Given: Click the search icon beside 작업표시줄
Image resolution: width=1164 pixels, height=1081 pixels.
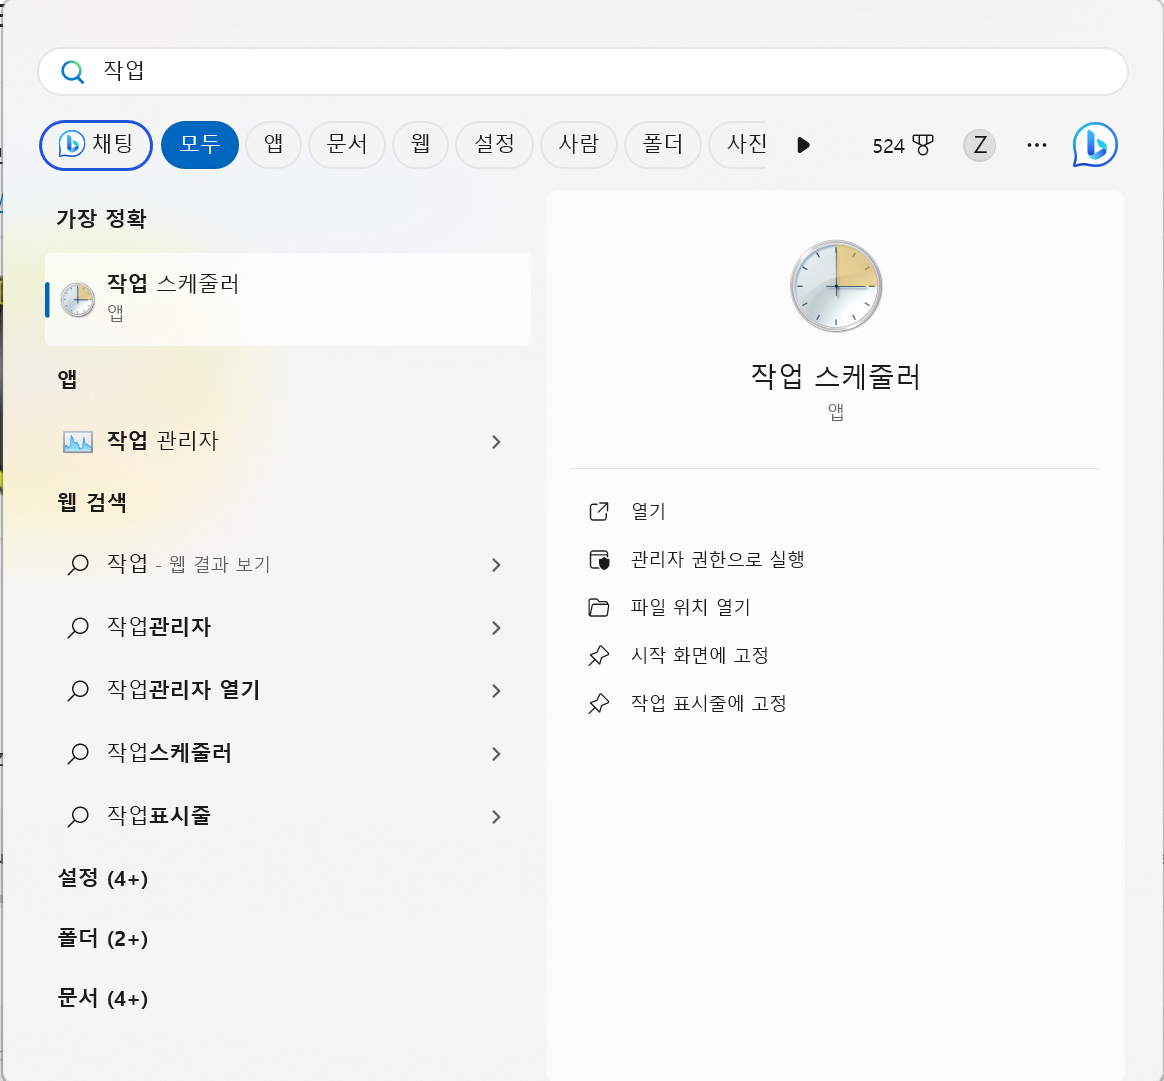Looking at the screenshot, I should [x=78, y=817].
